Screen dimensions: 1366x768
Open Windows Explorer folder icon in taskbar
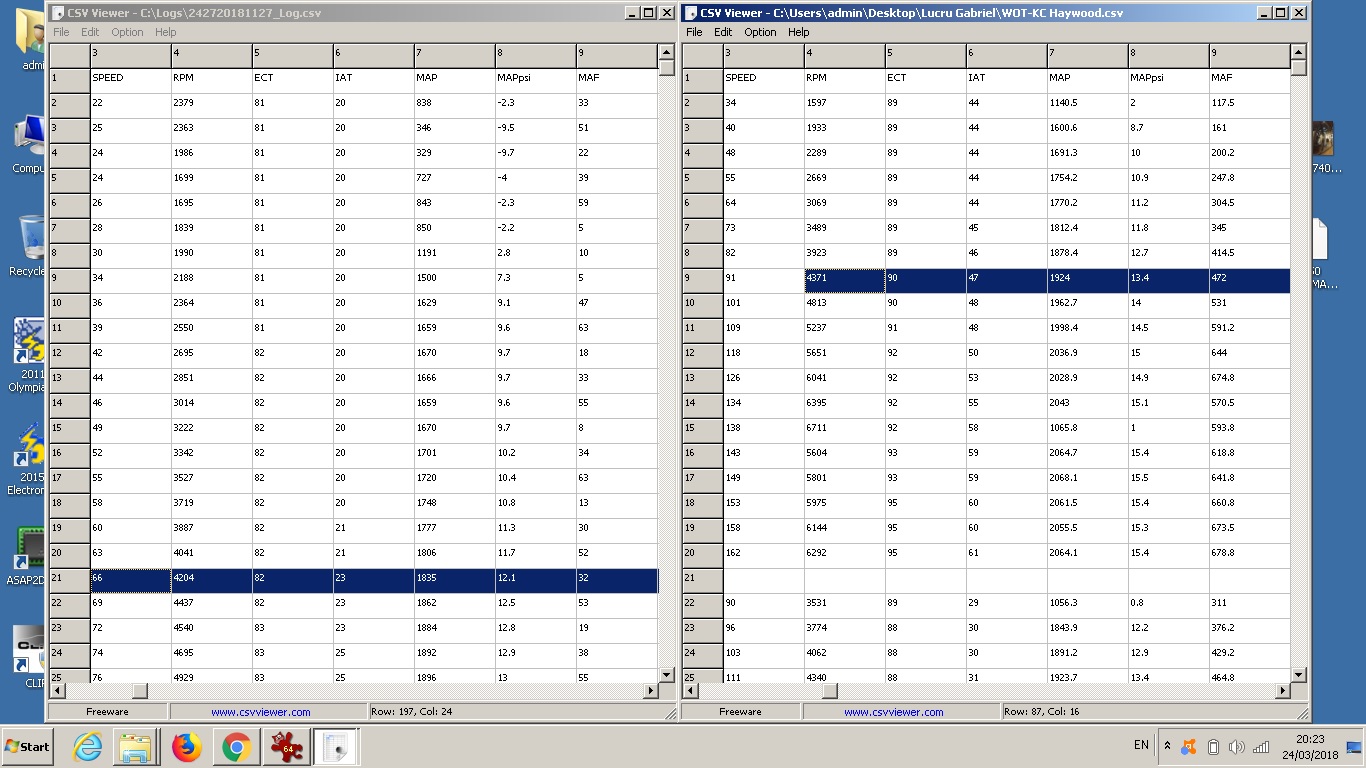135,747
